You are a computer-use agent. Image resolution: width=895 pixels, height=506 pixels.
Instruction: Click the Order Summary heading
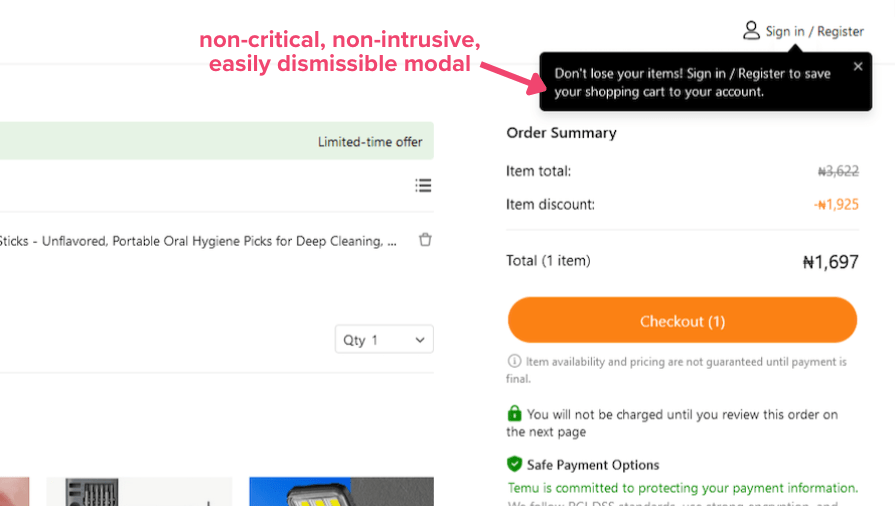(561, 133)
